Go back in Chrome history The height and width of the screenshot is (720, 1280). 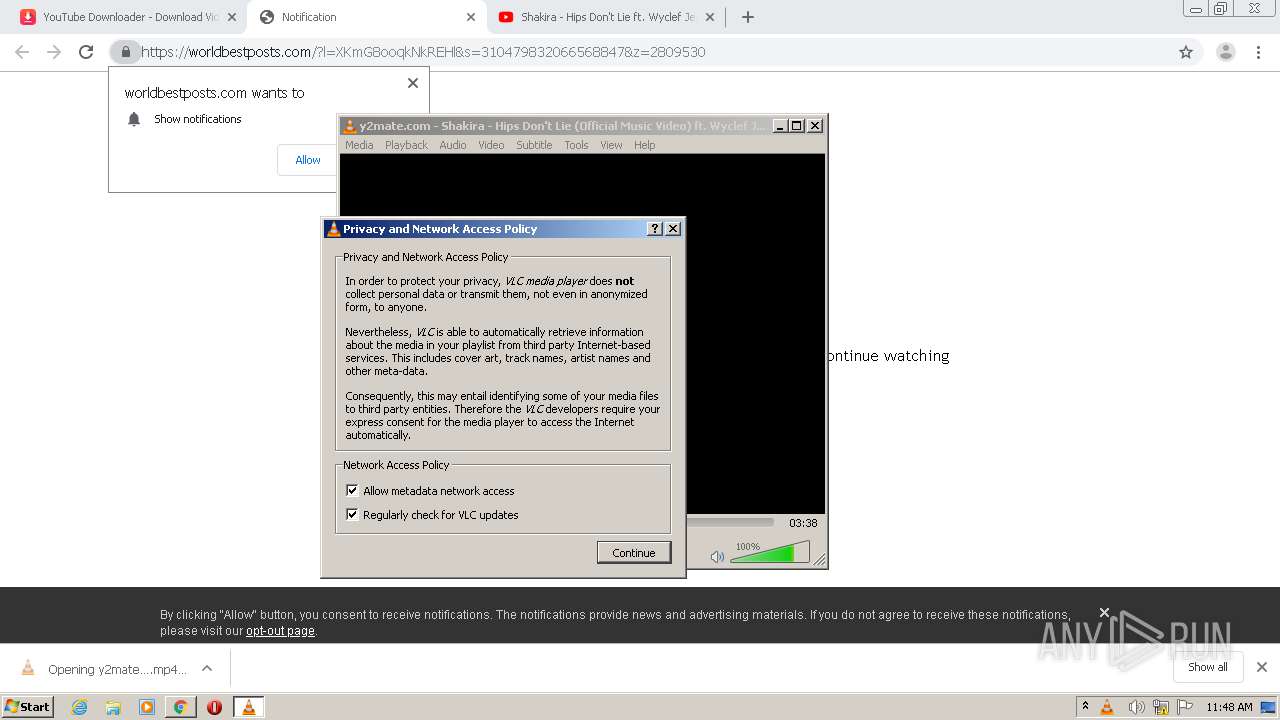pyautogui.click(x=22, y=52)
